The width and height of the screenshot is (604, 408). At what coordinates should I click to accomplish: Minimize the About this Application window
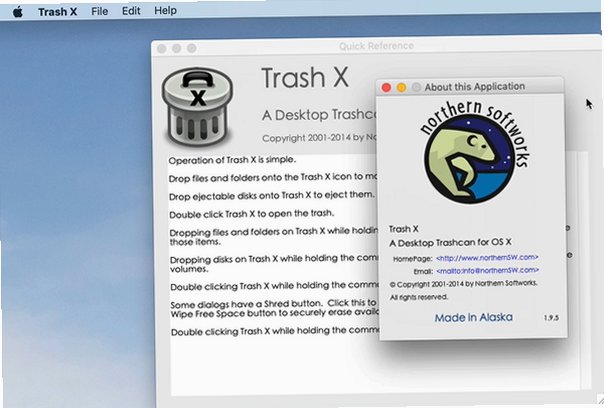pos(401,88)
